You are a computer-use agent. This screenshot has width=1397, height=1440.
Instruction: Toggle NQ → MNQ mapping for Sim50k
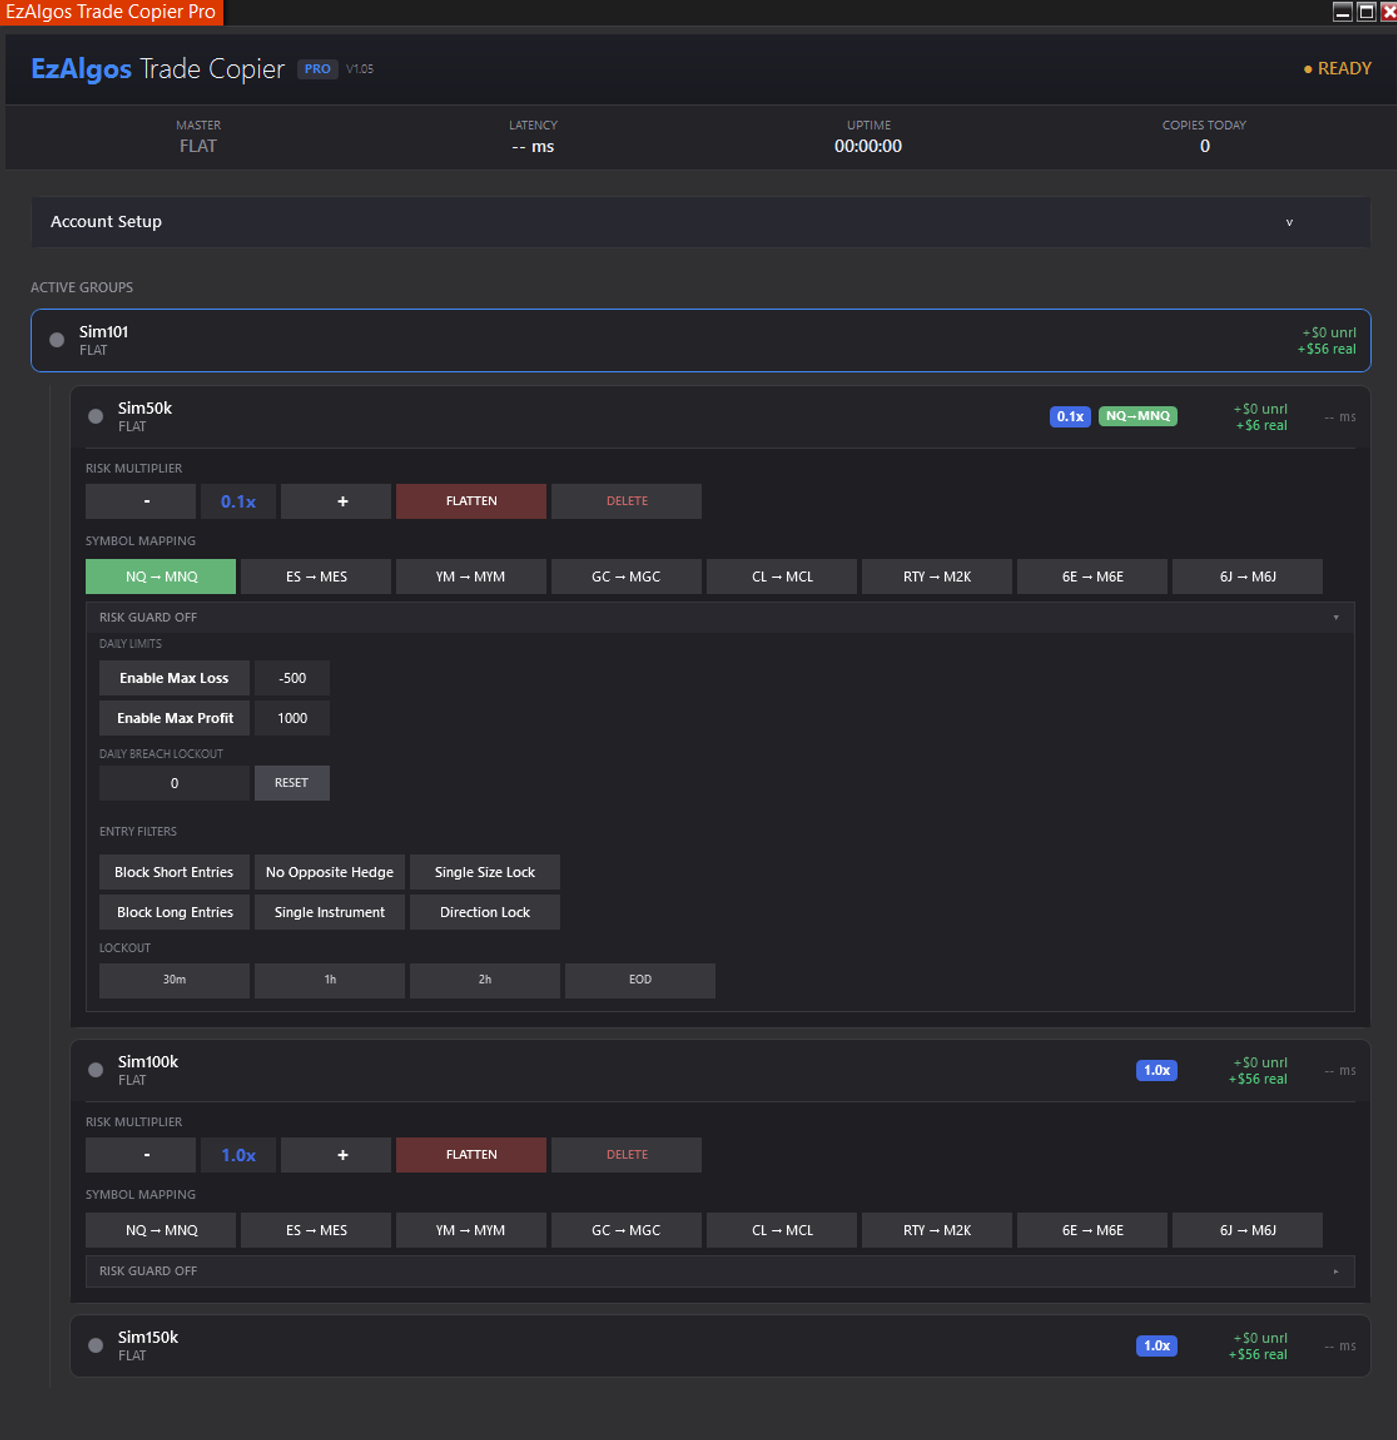161,577
